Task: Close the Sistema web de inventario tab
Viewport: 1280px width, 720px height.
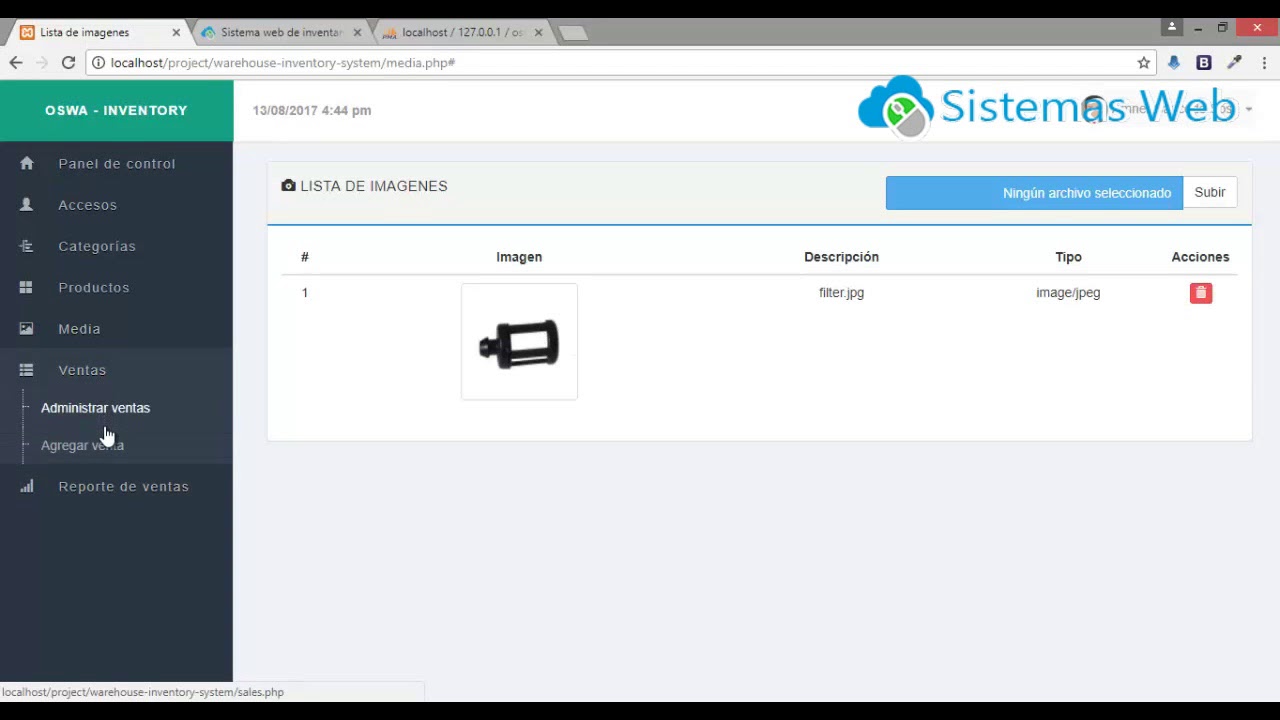Action: 357,32
